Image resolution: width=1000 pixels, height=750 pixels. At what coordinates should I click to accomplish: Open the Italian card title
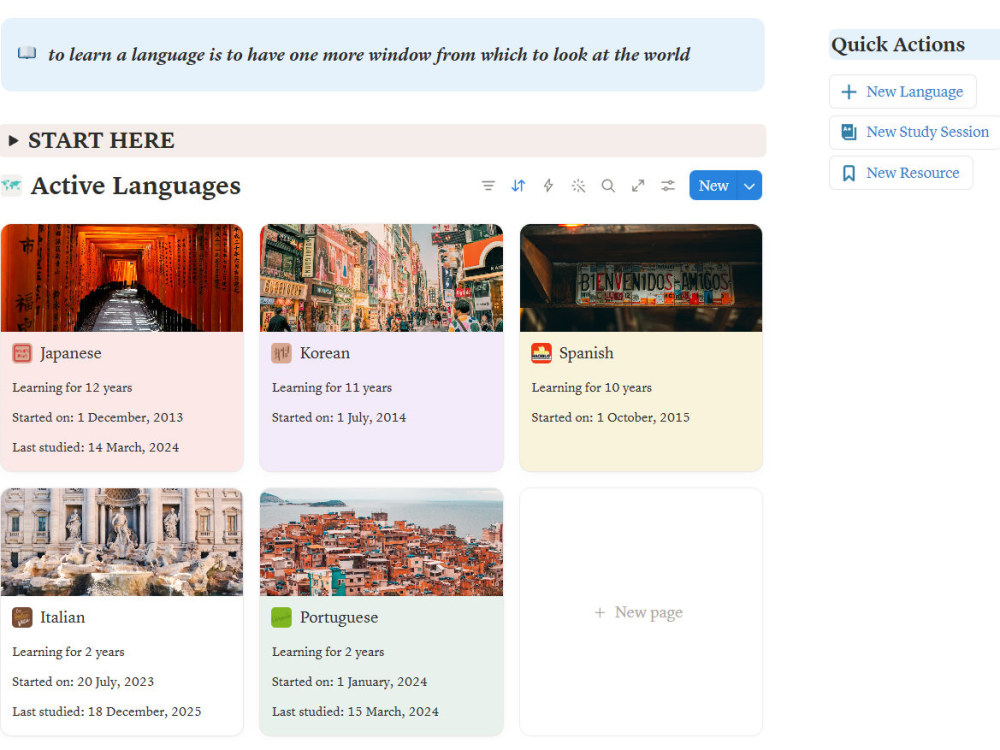[62, 617]
